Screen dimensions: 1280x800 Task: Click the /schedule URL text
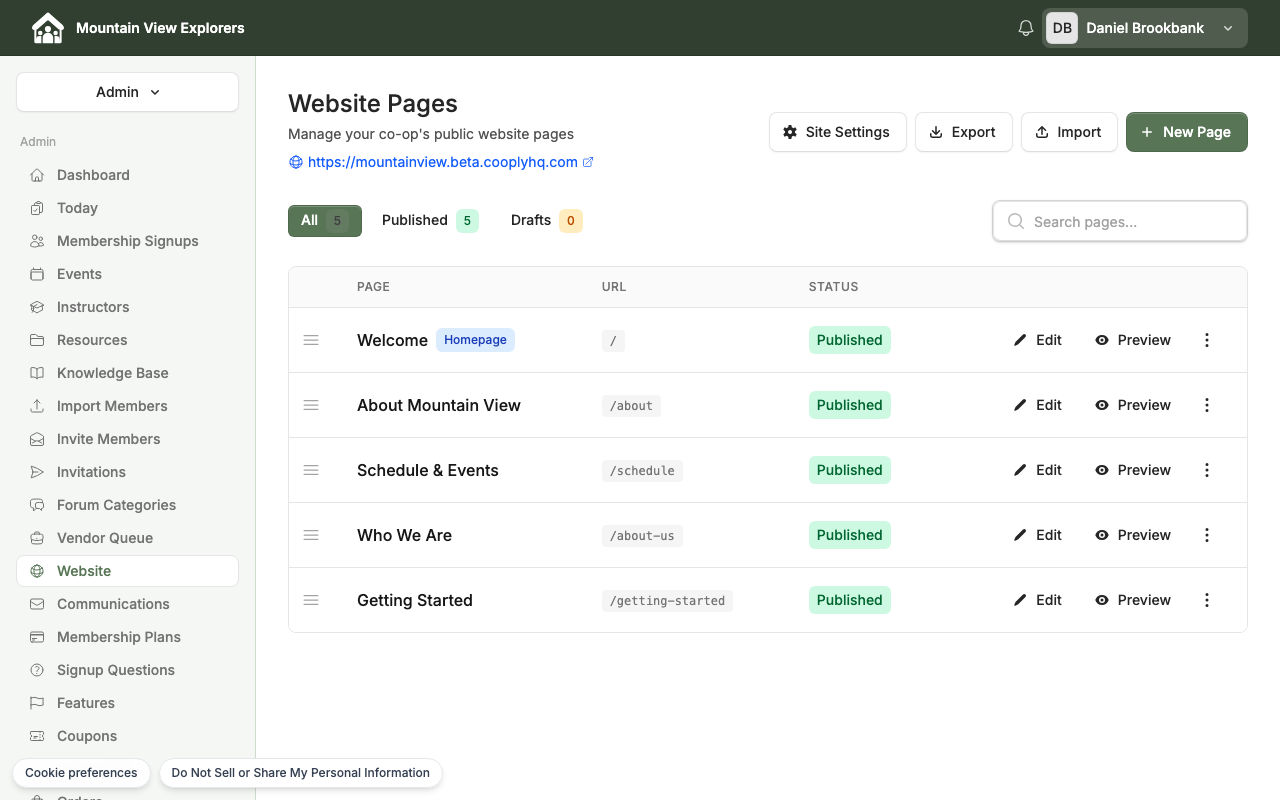point(642,471)
